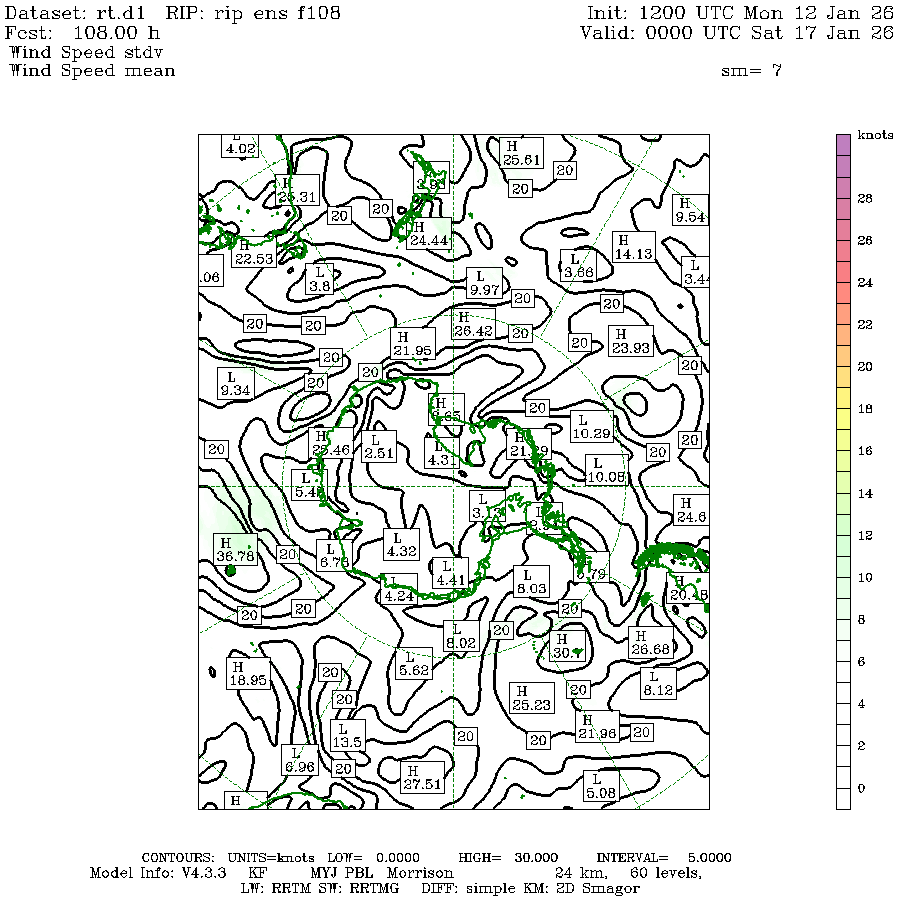Screen dimensions: 900x900
Task: Click the 'L 9.34' label on the map
Action: (235, 384)
